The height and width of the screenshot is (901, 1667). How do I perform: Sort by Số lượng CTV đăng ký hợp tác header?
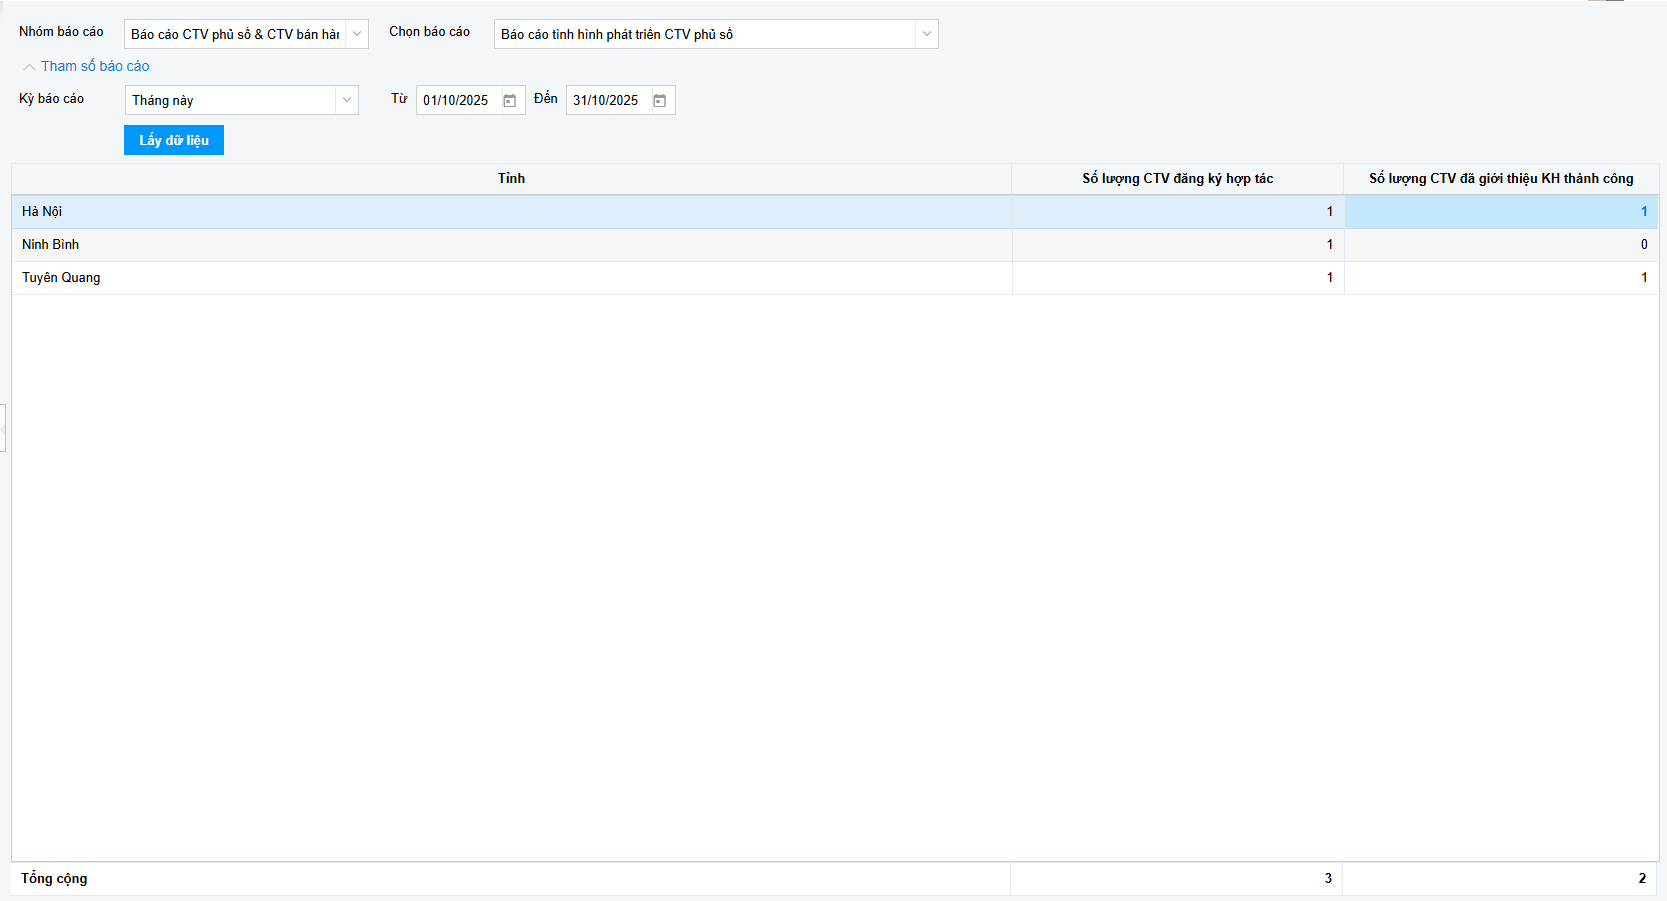point(1177,179)
